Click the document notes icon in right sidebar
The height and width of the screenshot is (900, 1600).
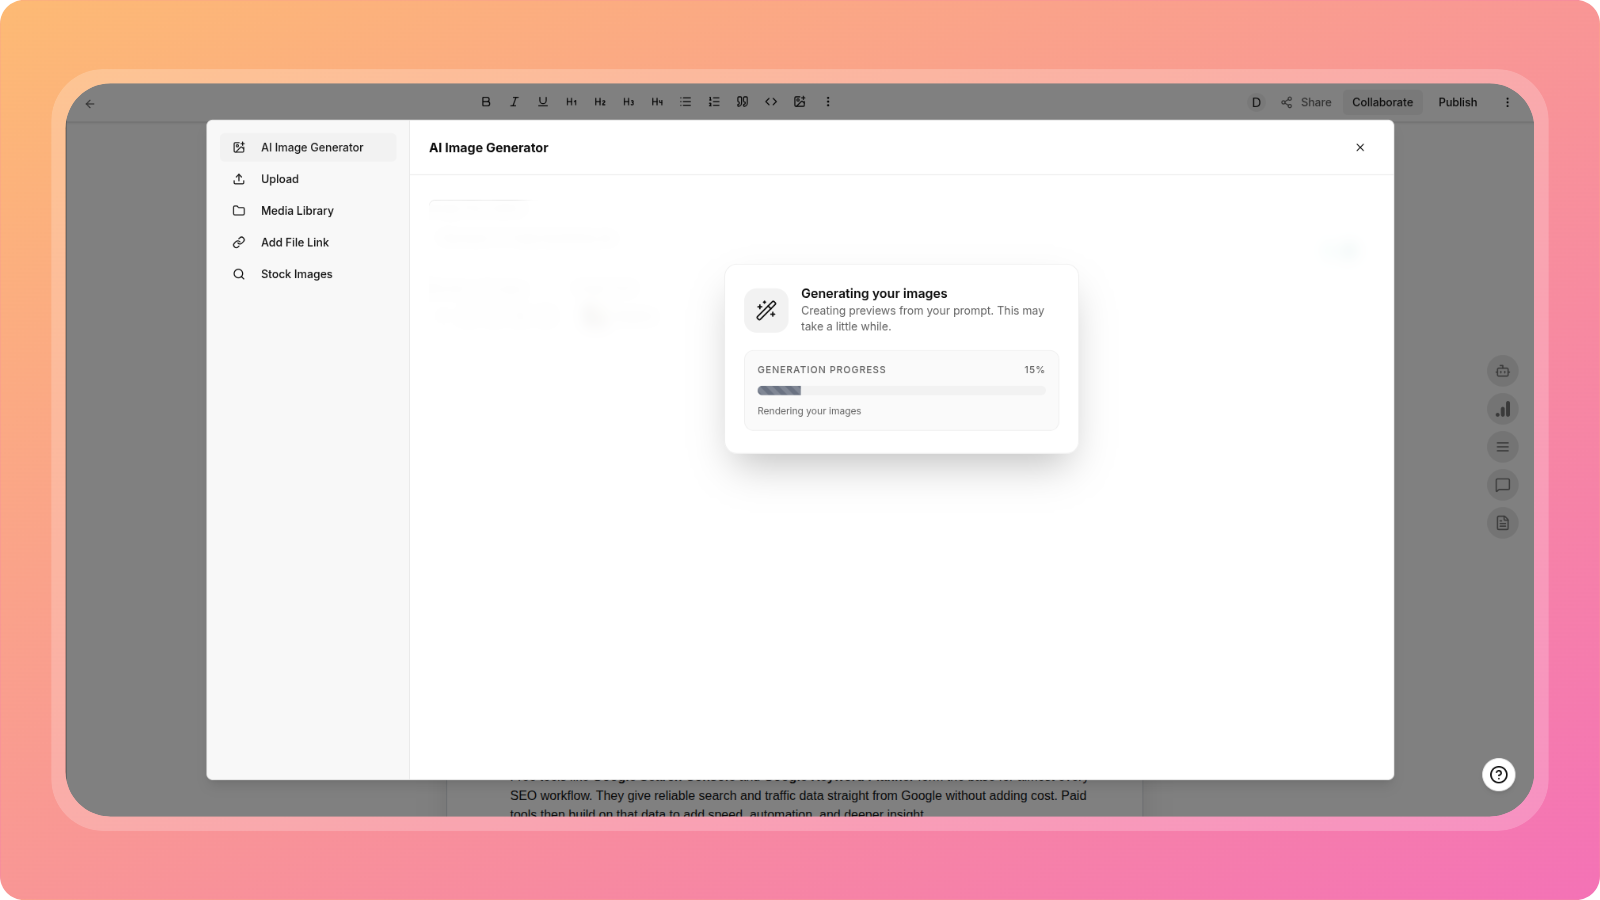pyautogui.click(x=1502, y=523)
